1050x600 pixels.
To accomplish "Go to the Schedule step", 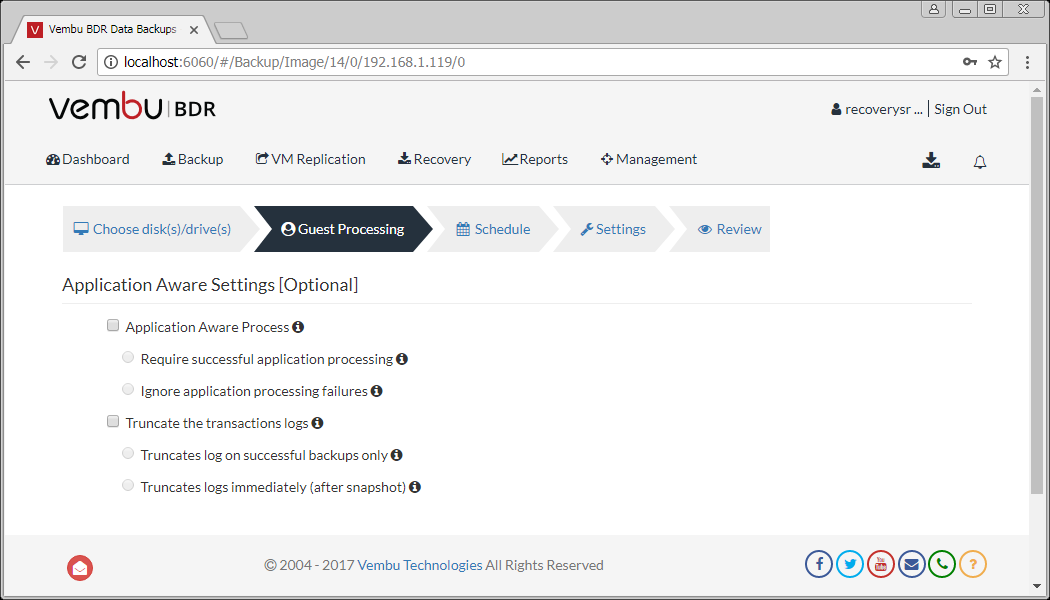I will pos(494,229).
